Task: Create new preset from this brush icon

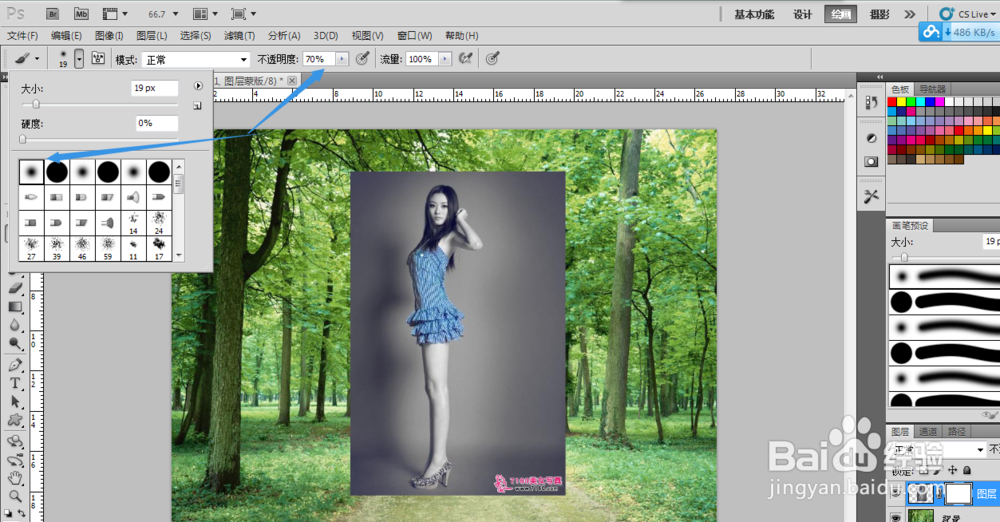Action: pyautogui.click(x=198, y=105)
